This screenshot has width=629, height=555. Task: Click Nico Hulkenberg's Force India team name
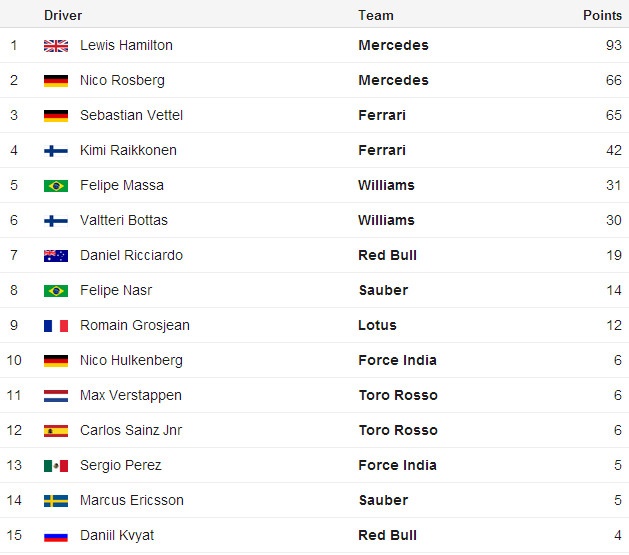397,360
